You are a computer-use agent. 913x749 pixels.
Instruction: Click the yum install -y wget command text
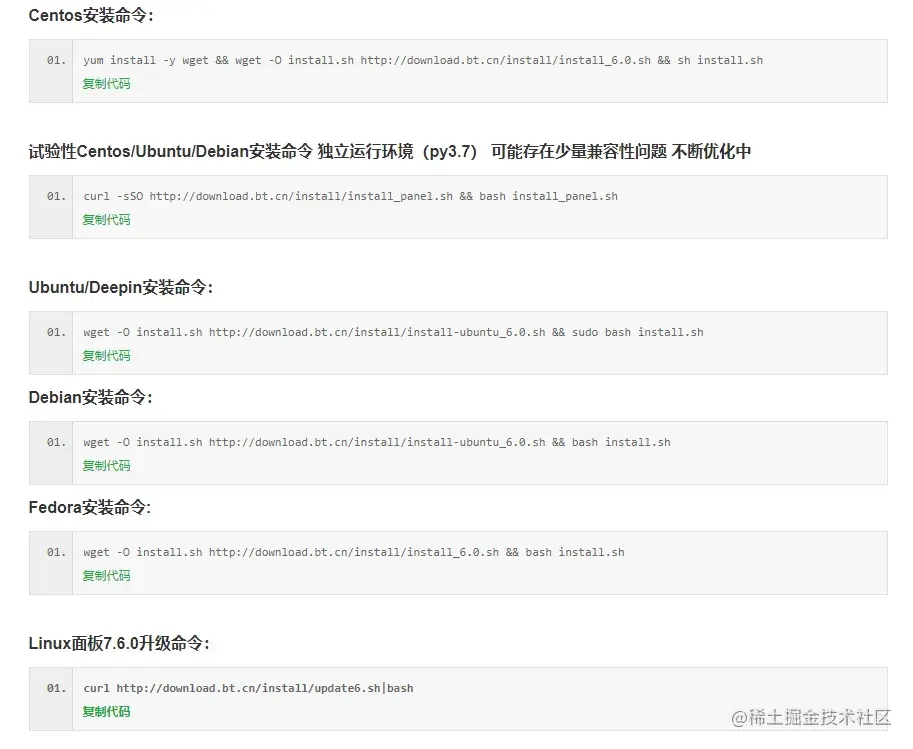pos(423,60)
